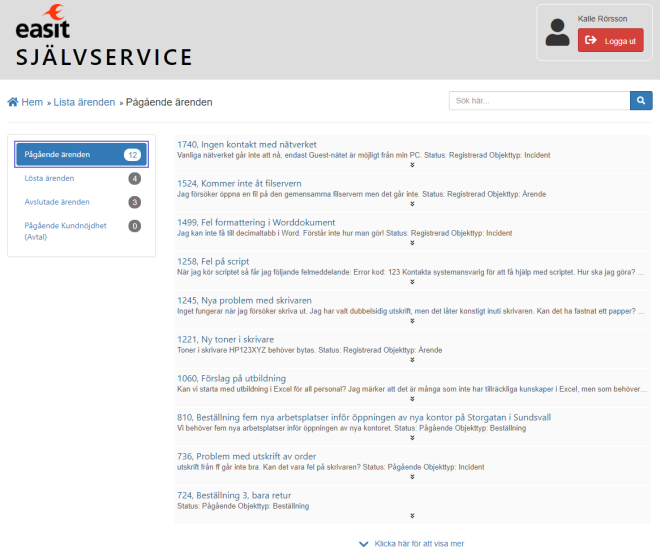Click the home icon in breadcrumb

13,102
